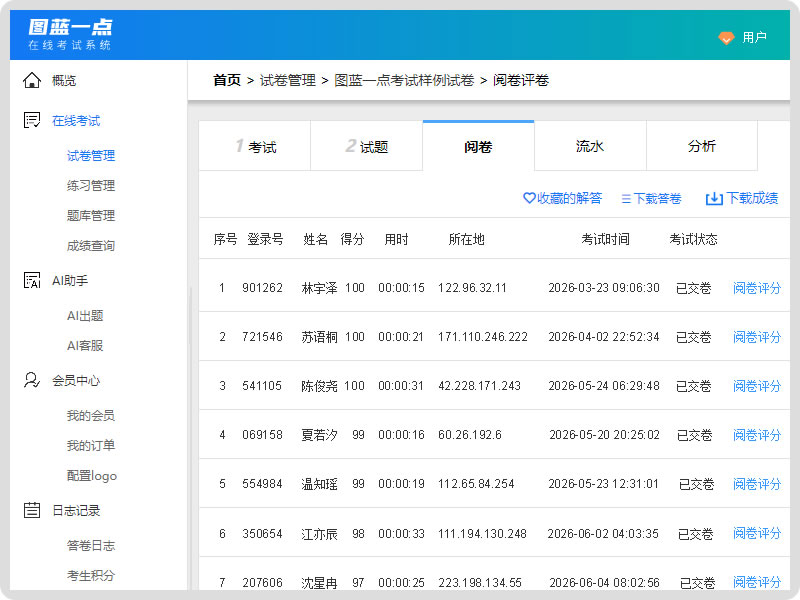800x600 pixels.
Task: Click 阅卷评分 for 江亦辰
Action: point(757,533)
